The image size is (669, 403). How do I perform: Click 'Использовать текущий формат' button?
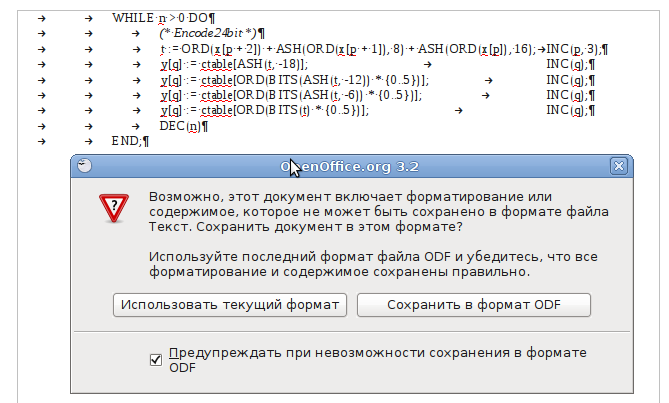tap(230, 304)
